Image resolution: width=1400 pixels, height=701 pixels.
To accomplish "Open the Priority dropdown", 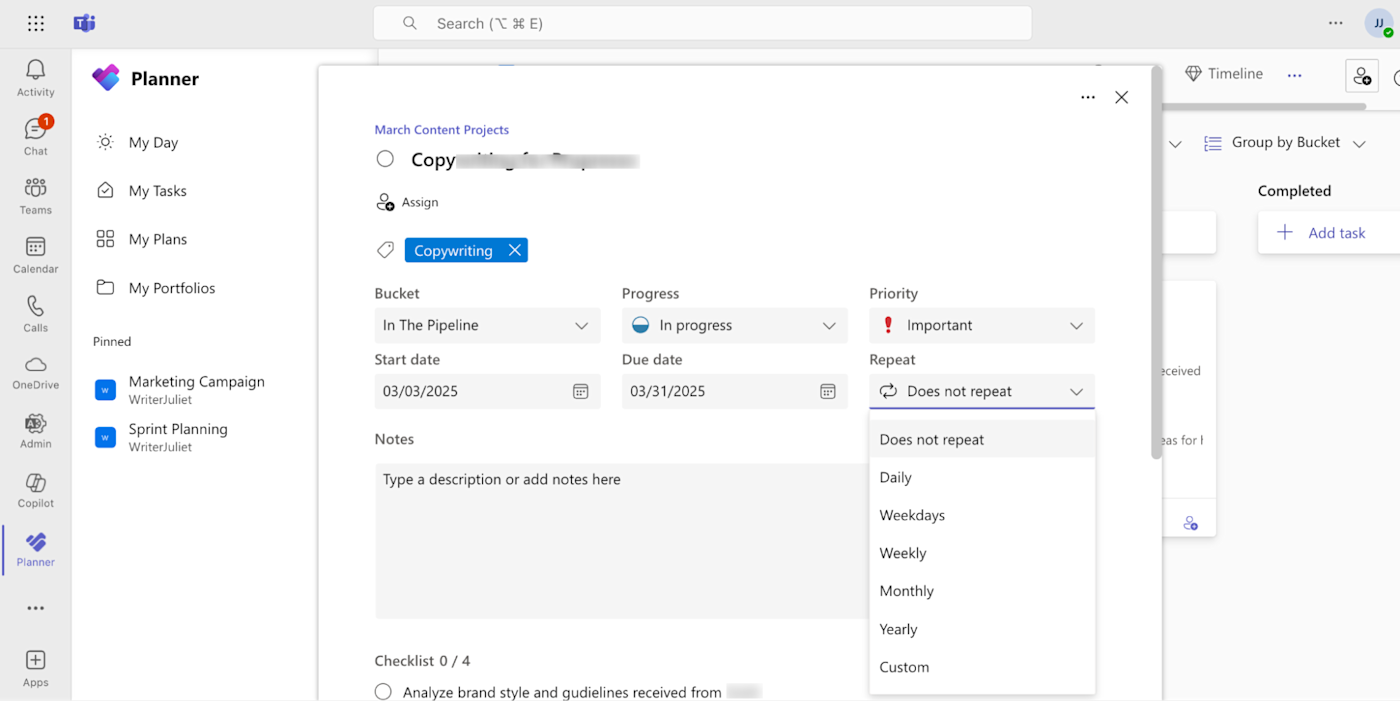I will coord(981,325).
